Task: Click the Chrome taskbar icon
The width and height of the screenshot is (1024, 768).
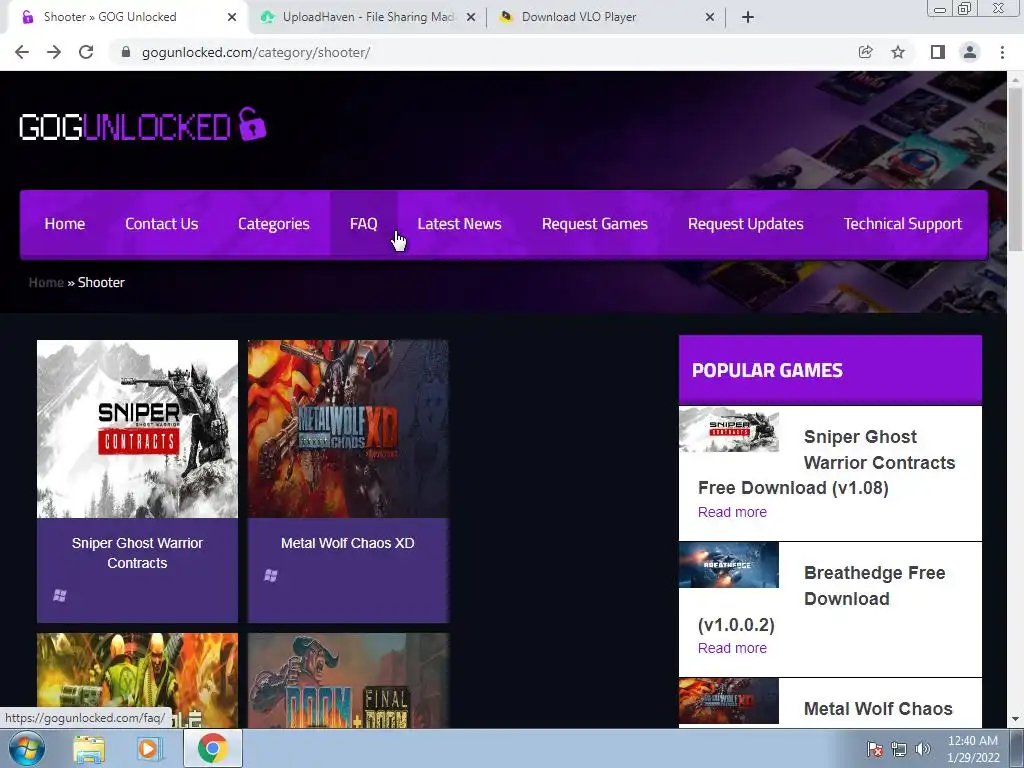Action: tap(212, 749)
